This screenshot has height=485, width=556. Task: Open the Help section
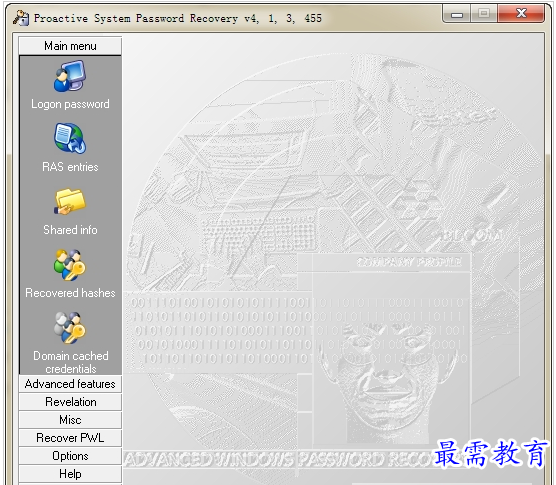[70, 474]
